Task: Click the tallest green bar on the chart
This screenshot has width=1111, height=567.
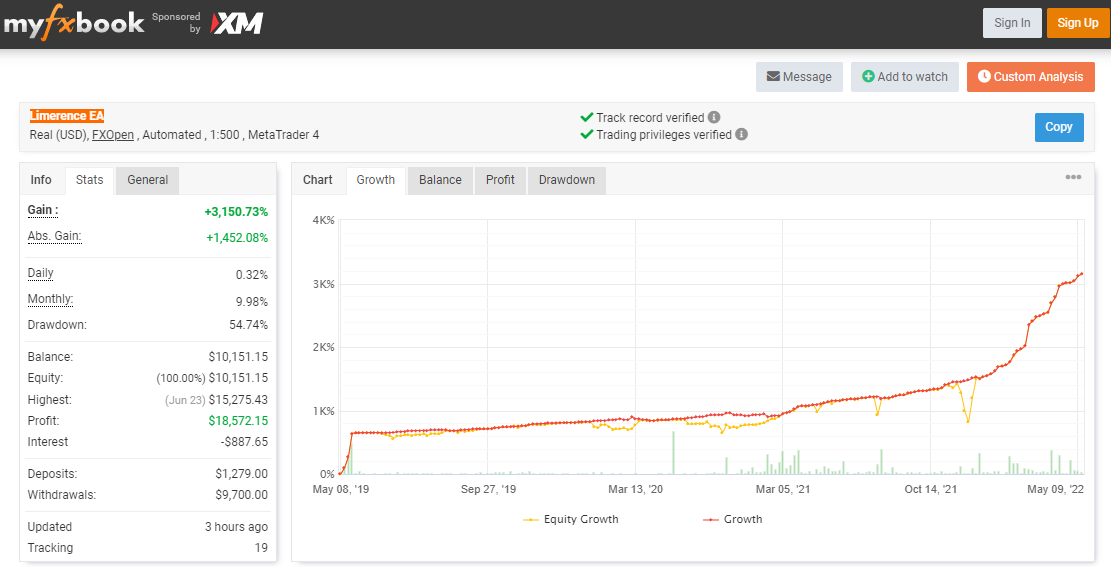Action: point(673,452)
